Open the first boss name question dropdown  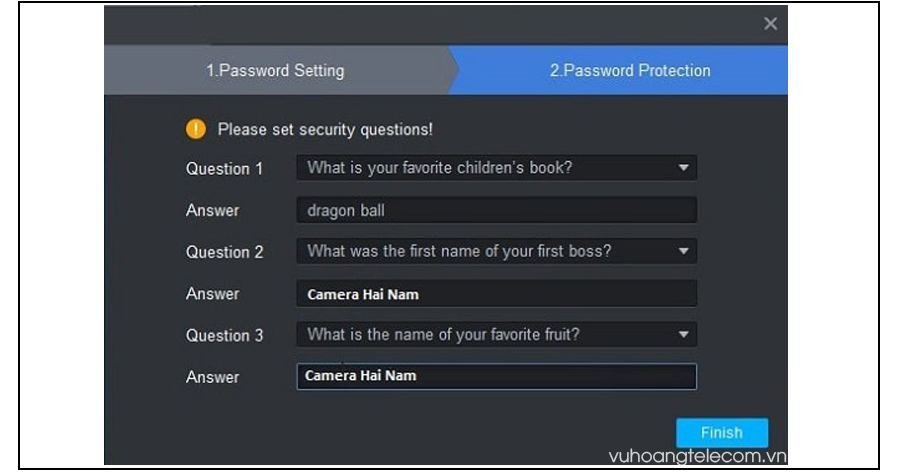pyautogui.click(x=490, y=251)
